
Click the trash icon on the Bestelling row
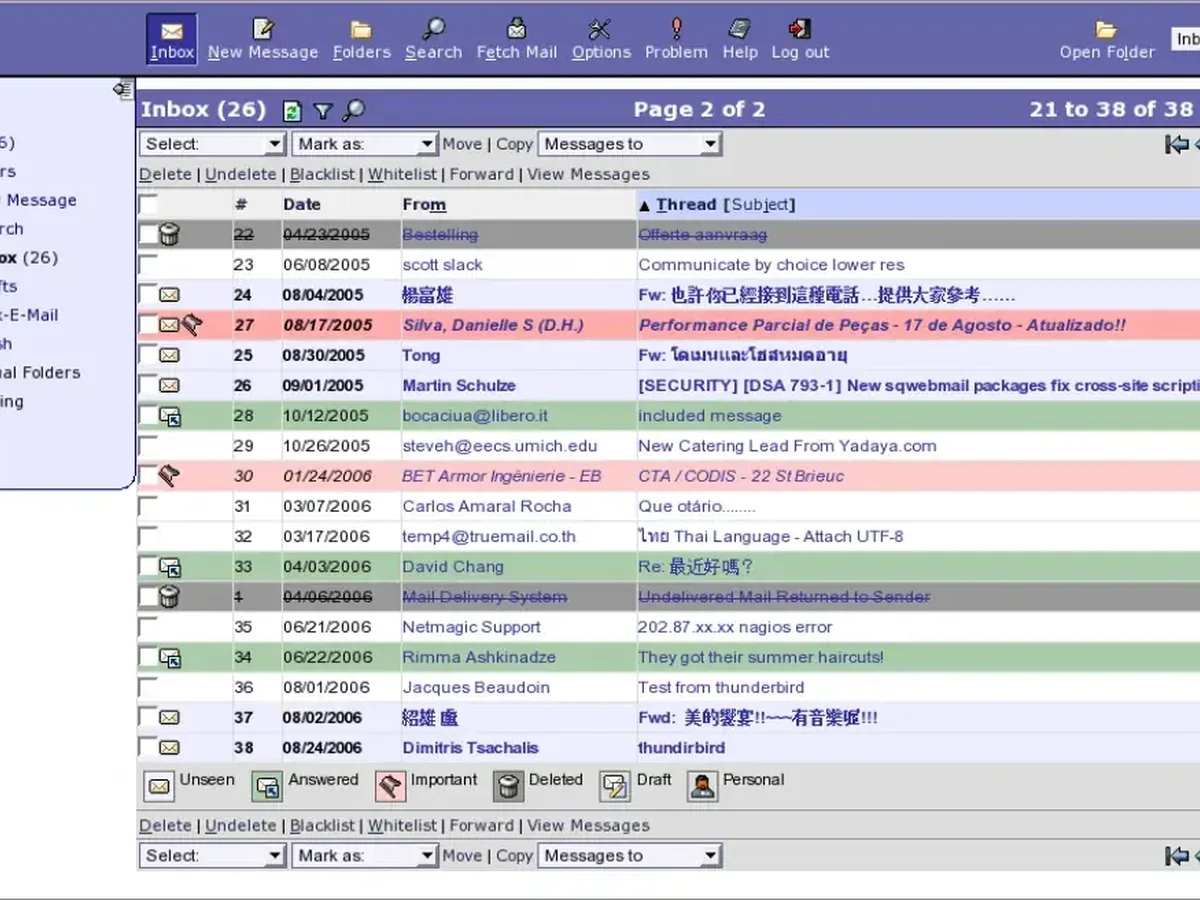170,235
